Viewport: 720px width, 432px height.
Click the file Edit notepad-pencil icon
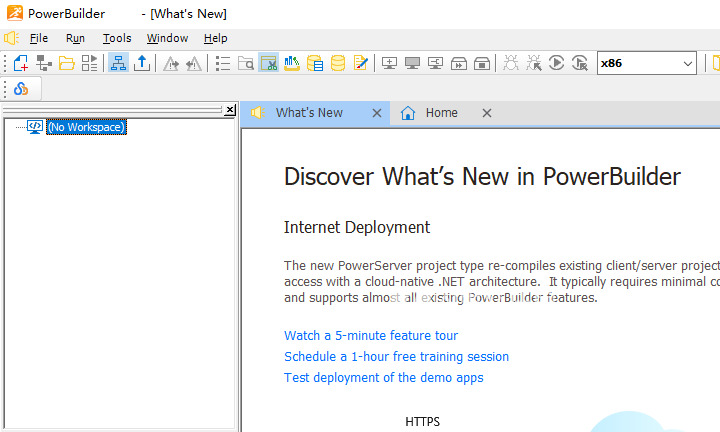361,63
